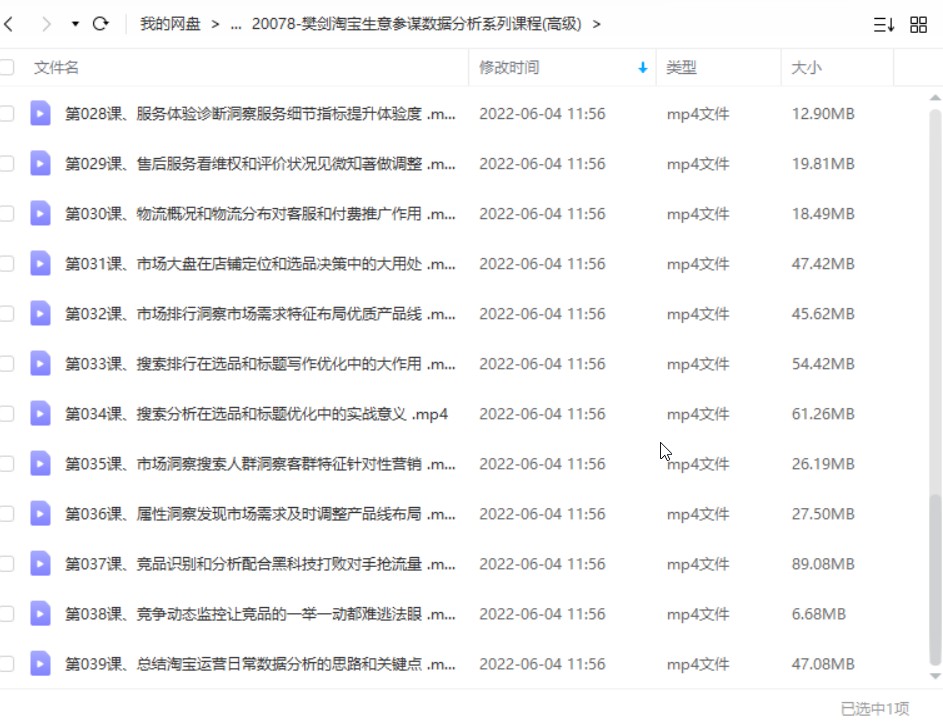Open the navigation history dropdown arrow
Viewport: 943px width, 725px height.
75,24
